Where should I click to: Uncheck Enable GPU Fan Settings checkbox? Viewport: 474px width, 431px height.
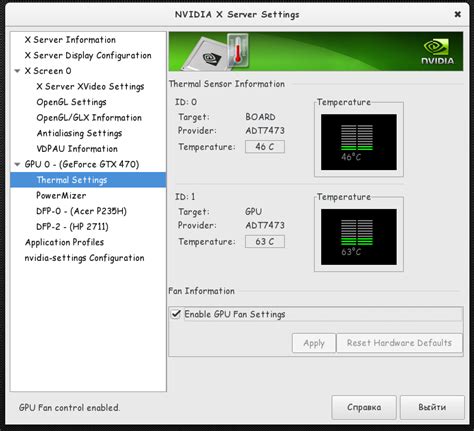click(x=175, y=314)
